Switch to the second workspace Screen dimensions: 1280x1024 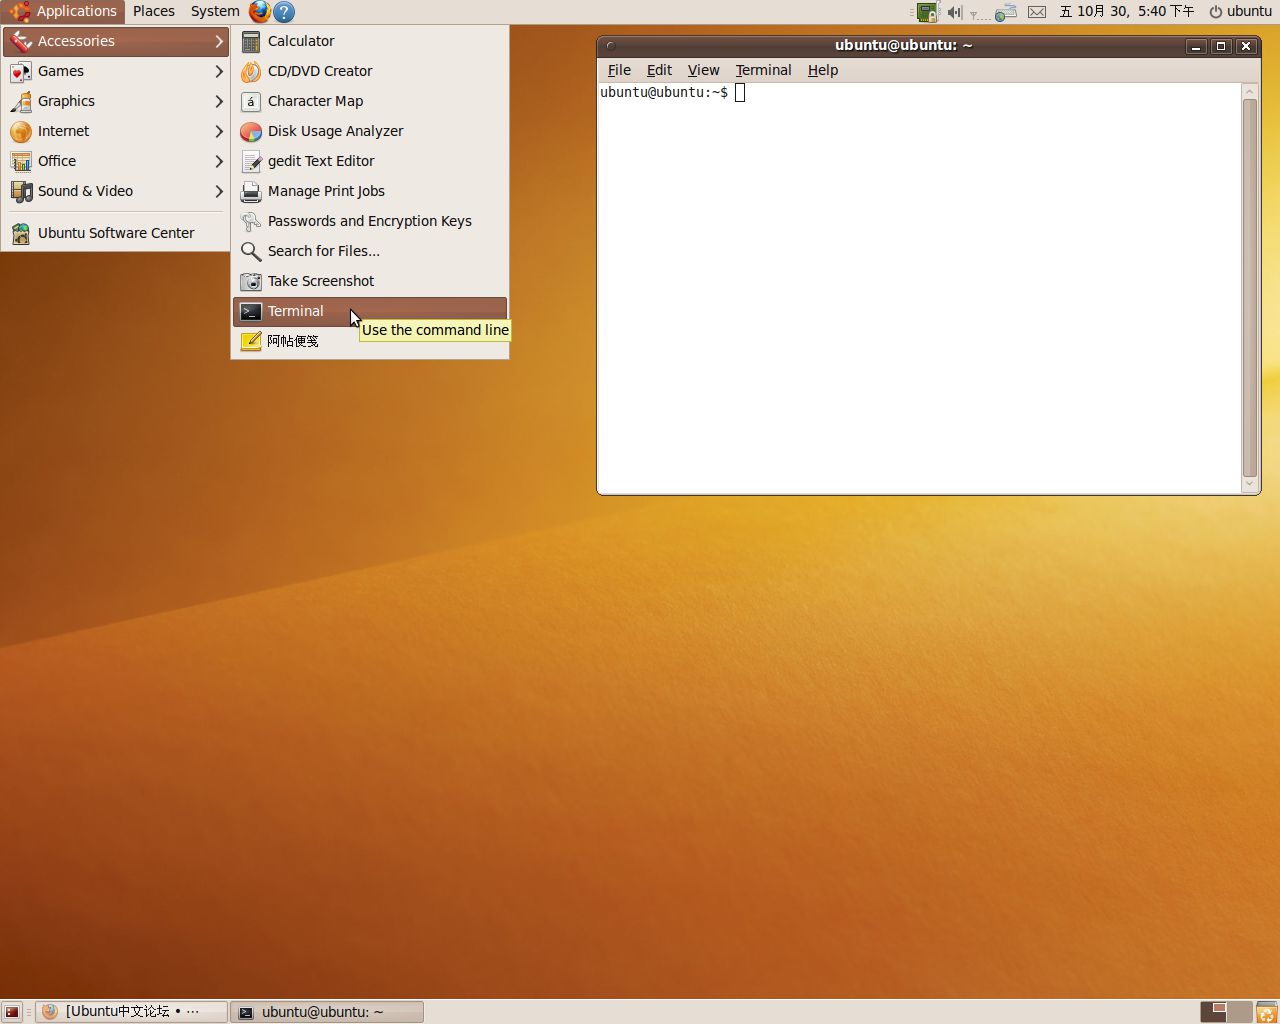pos(1239,1012)
